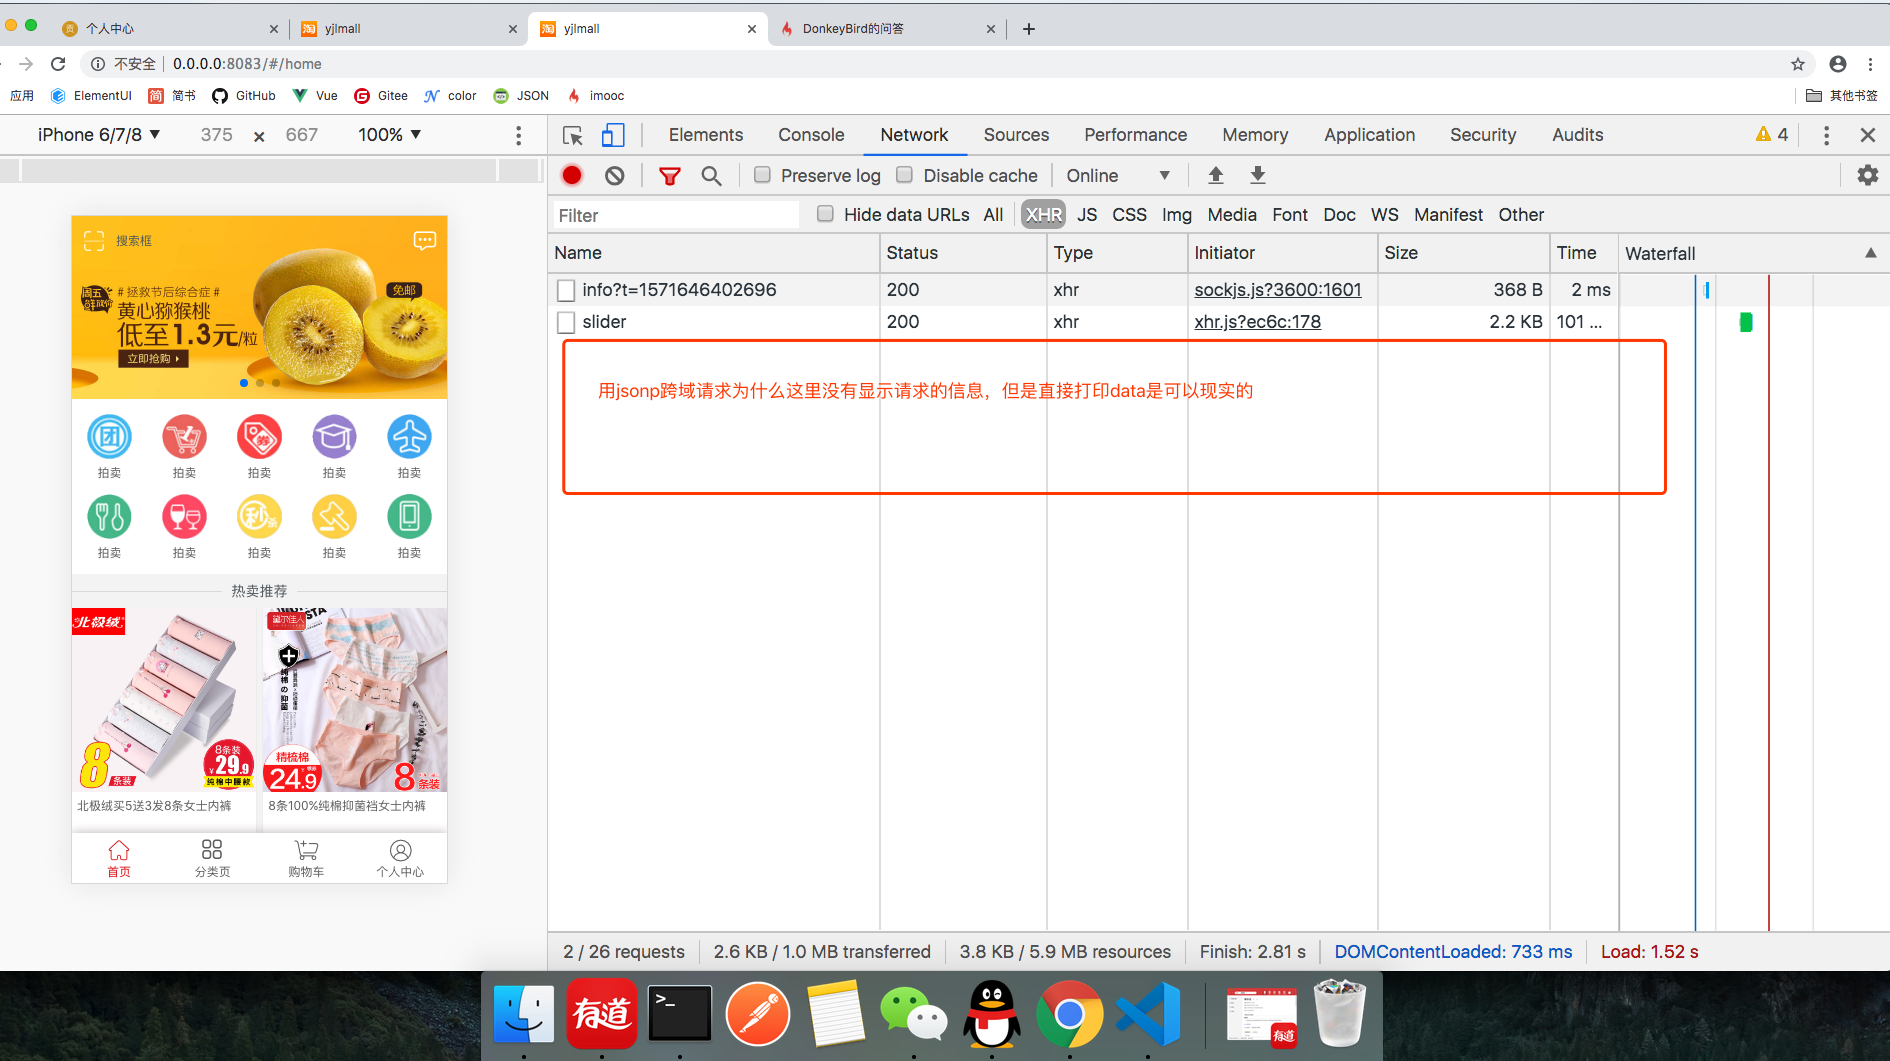Image resolution: width=1890 pixels, height=1061 pixels.
Task: Open Postman from the Dock
Action: click(x=758, y=1014)
